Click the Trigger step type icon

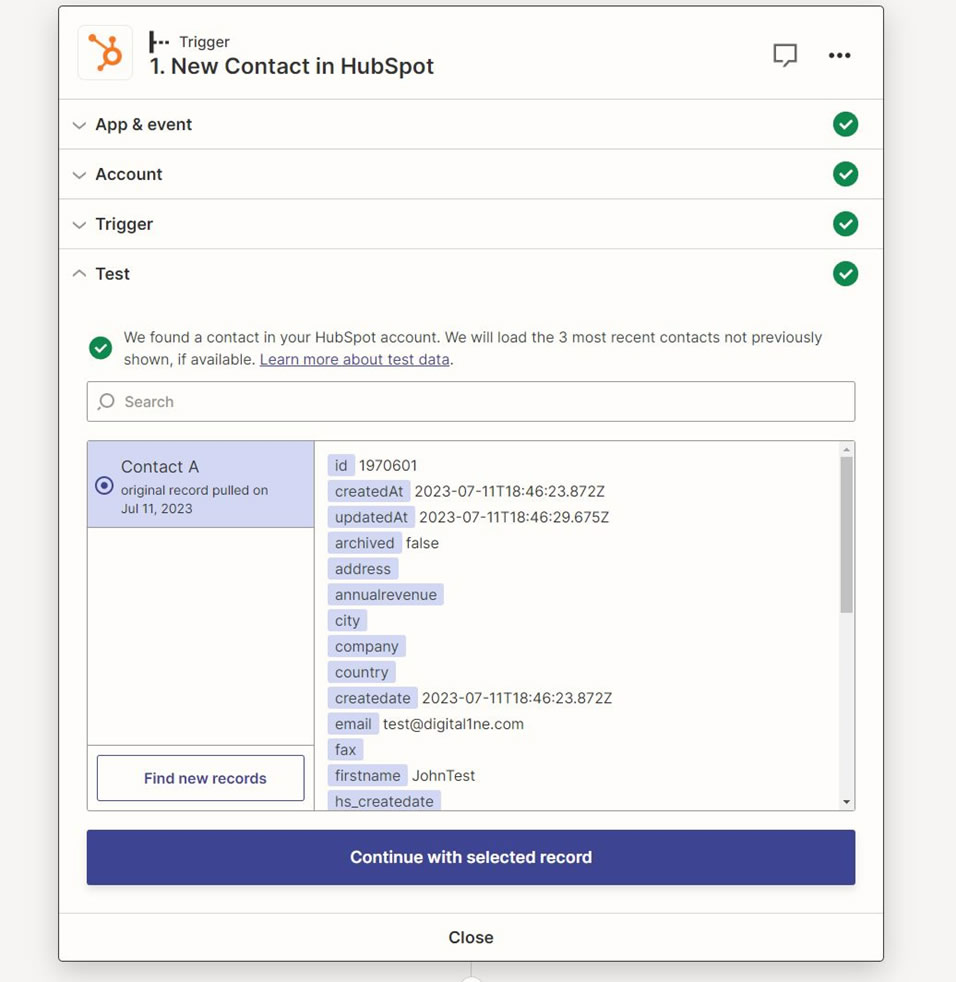[x=158, y=42]
